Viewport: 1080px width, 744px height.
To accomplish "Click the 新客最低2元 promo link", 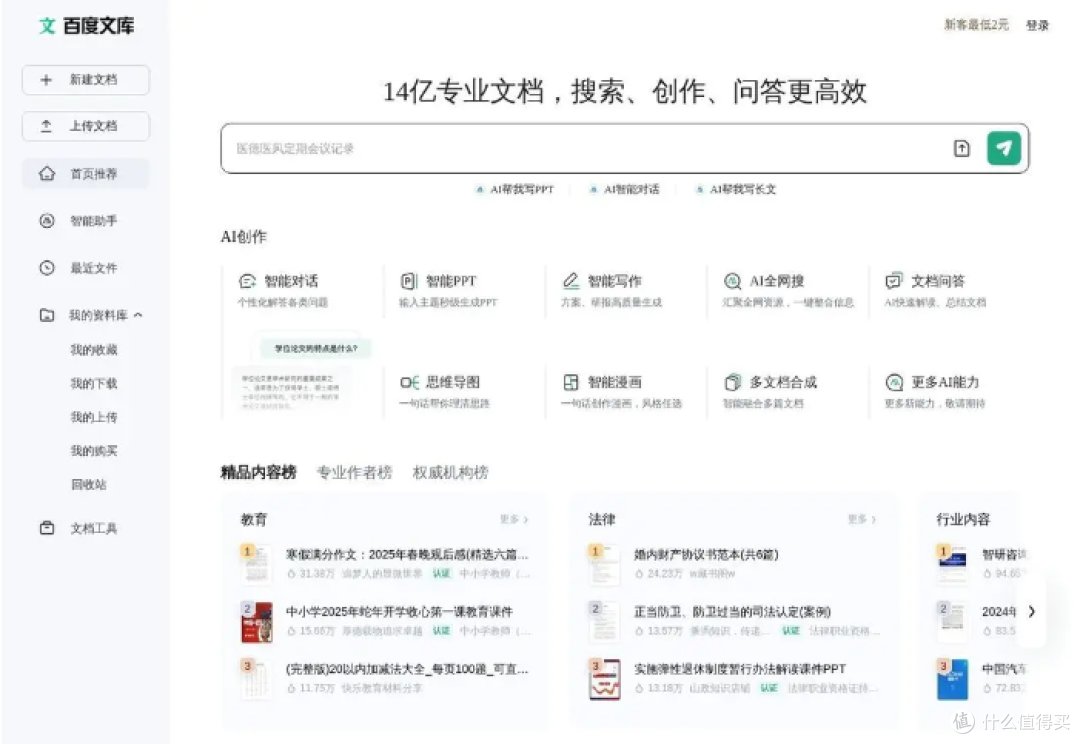I will pos(976,25).
